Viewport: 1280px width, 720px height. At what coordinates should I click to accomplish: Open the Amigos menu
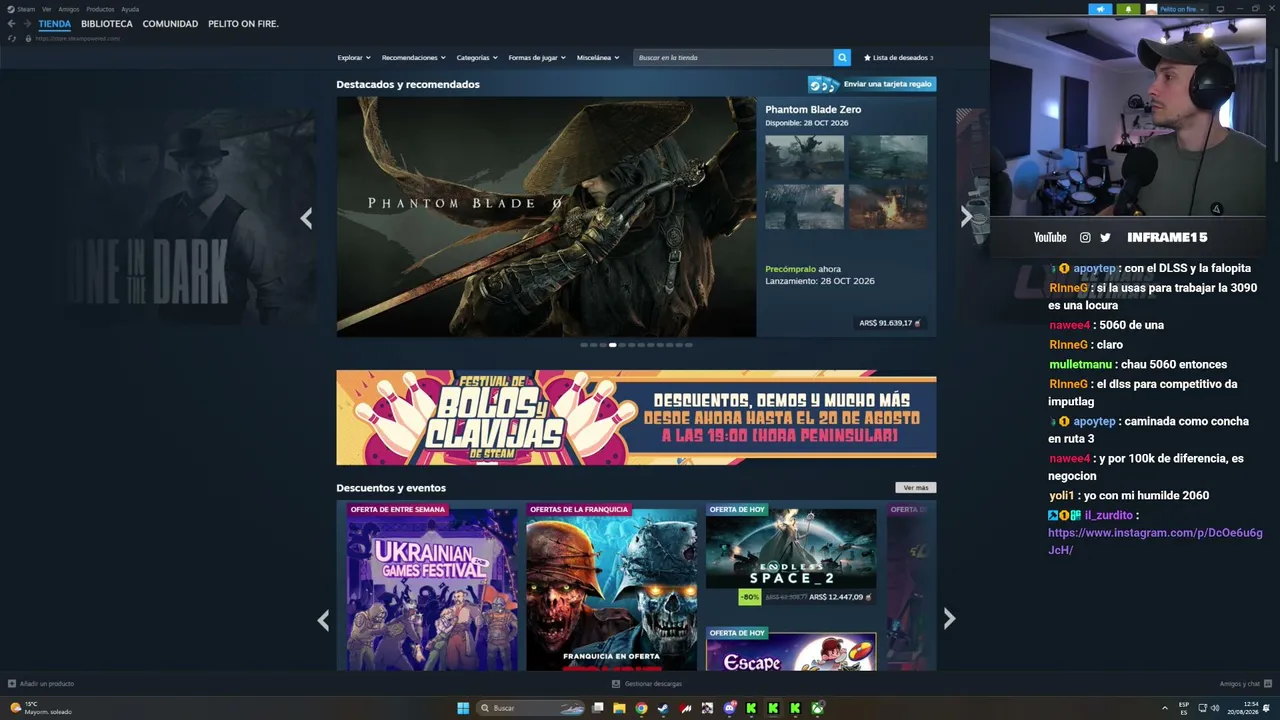[68, 9]
